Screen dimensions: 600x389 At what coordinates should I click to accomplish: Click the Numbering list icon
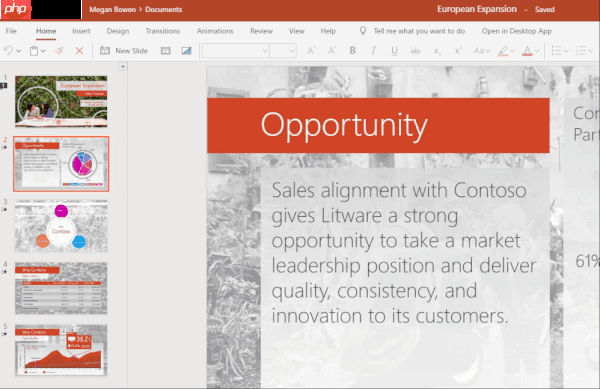click(581, 50)
